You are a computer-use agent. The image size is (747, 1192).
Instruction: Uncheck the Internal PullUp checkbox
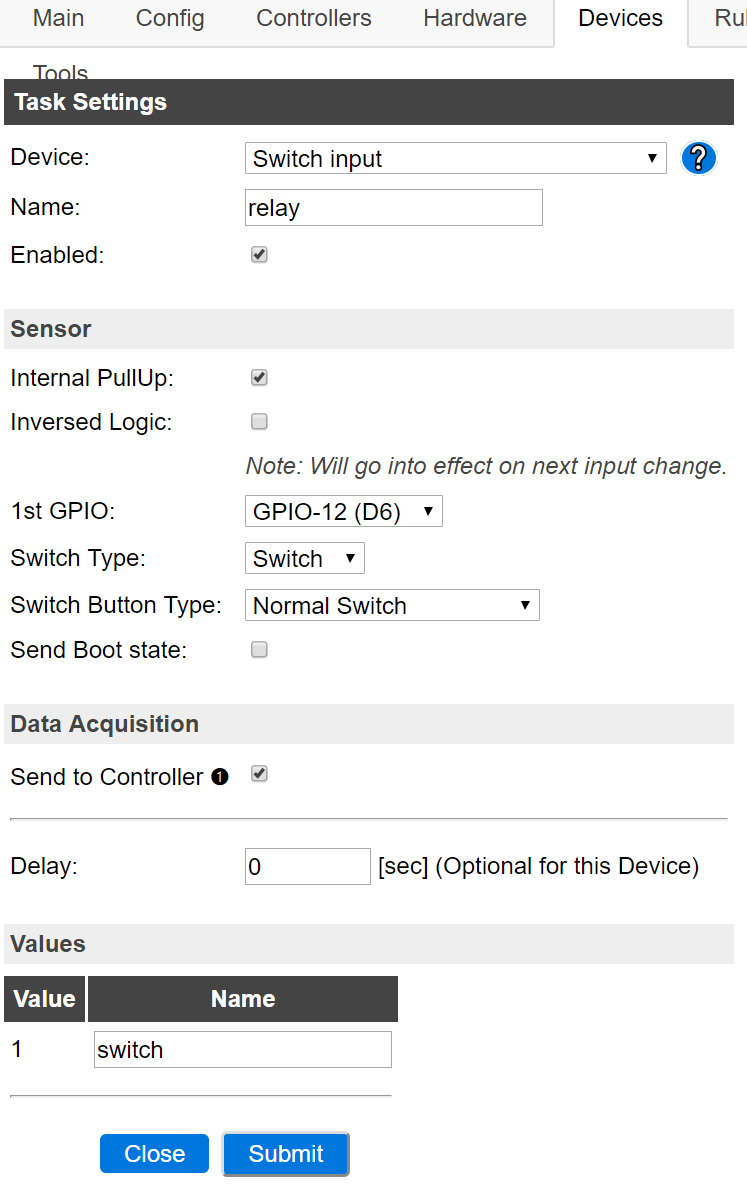pos(259,378)
